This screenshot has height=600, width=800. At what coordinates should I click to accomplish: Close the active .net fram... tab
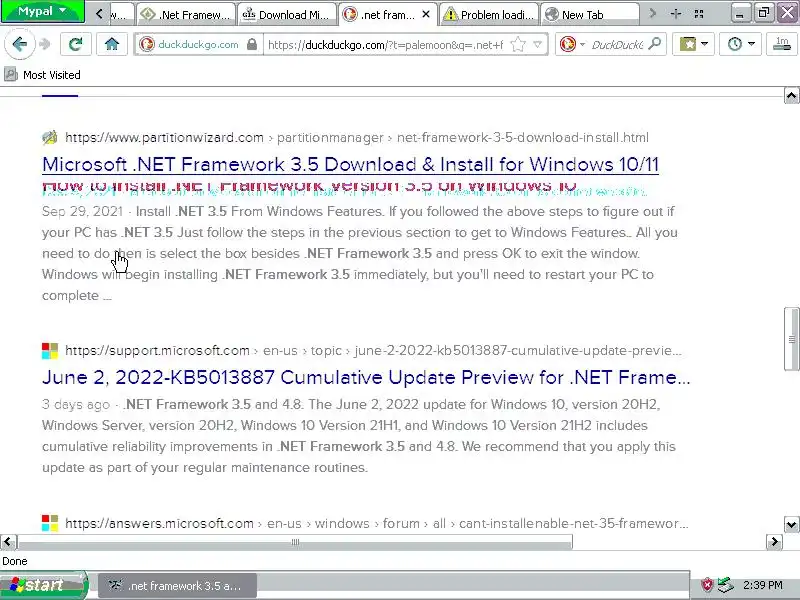pos(427,15)
